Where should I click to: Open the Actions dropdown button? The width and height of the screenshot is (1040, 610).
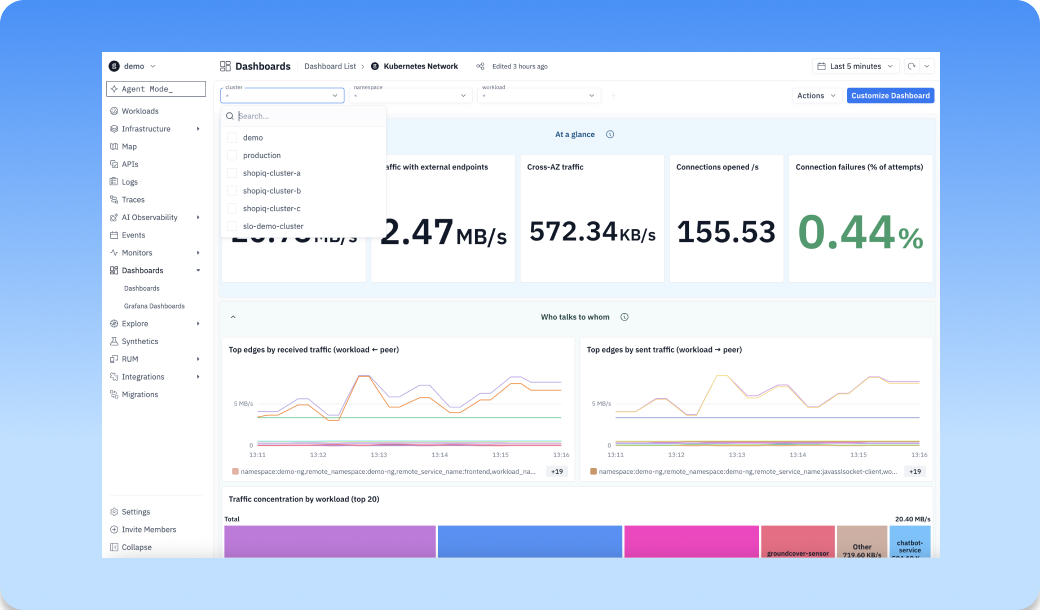pos(816,95)
